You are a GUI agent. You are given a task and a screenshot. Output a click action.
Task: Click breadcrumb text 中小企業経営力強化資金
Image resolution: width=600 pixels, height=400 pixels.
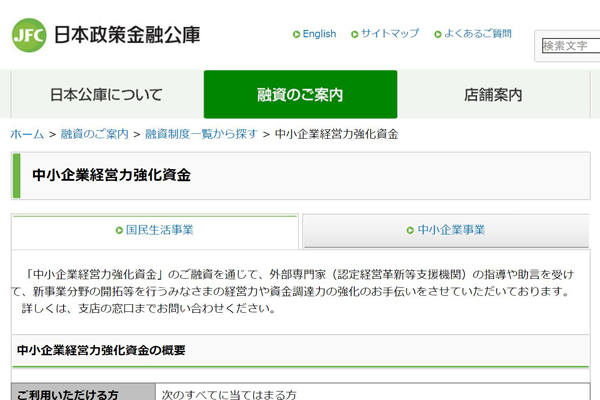tap(337, 134)
